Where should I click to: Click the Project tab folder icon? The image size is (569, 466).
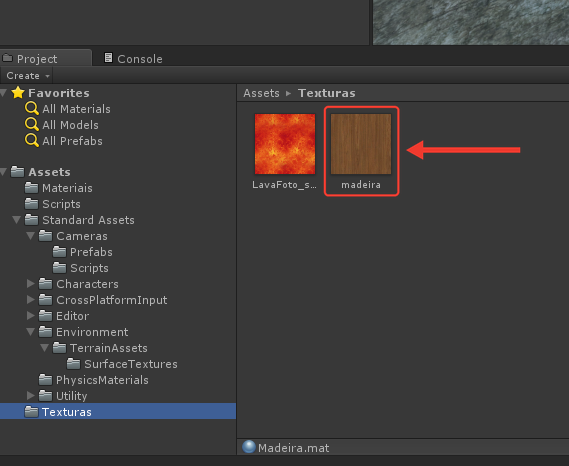pos(7,58)
